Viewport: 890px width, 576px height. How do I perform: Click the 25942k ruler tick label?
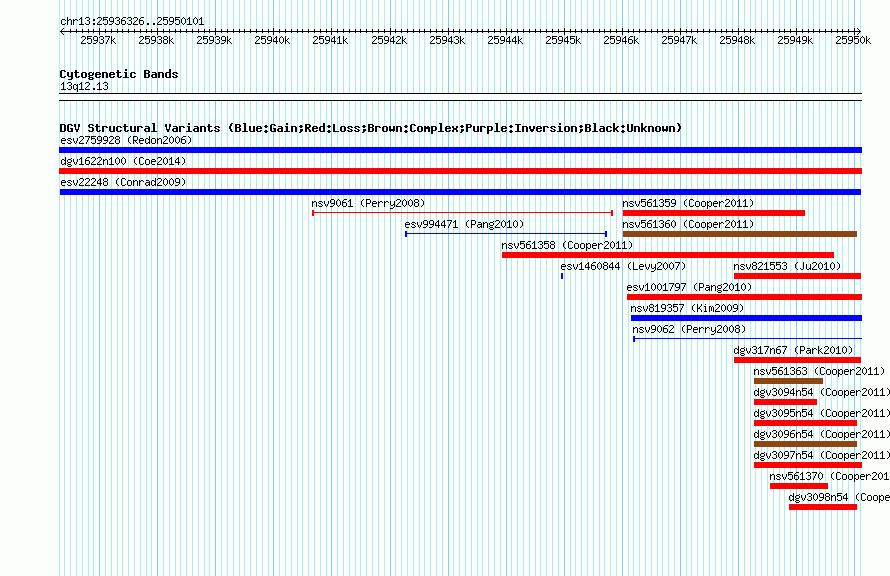click(x=389, y=40)
